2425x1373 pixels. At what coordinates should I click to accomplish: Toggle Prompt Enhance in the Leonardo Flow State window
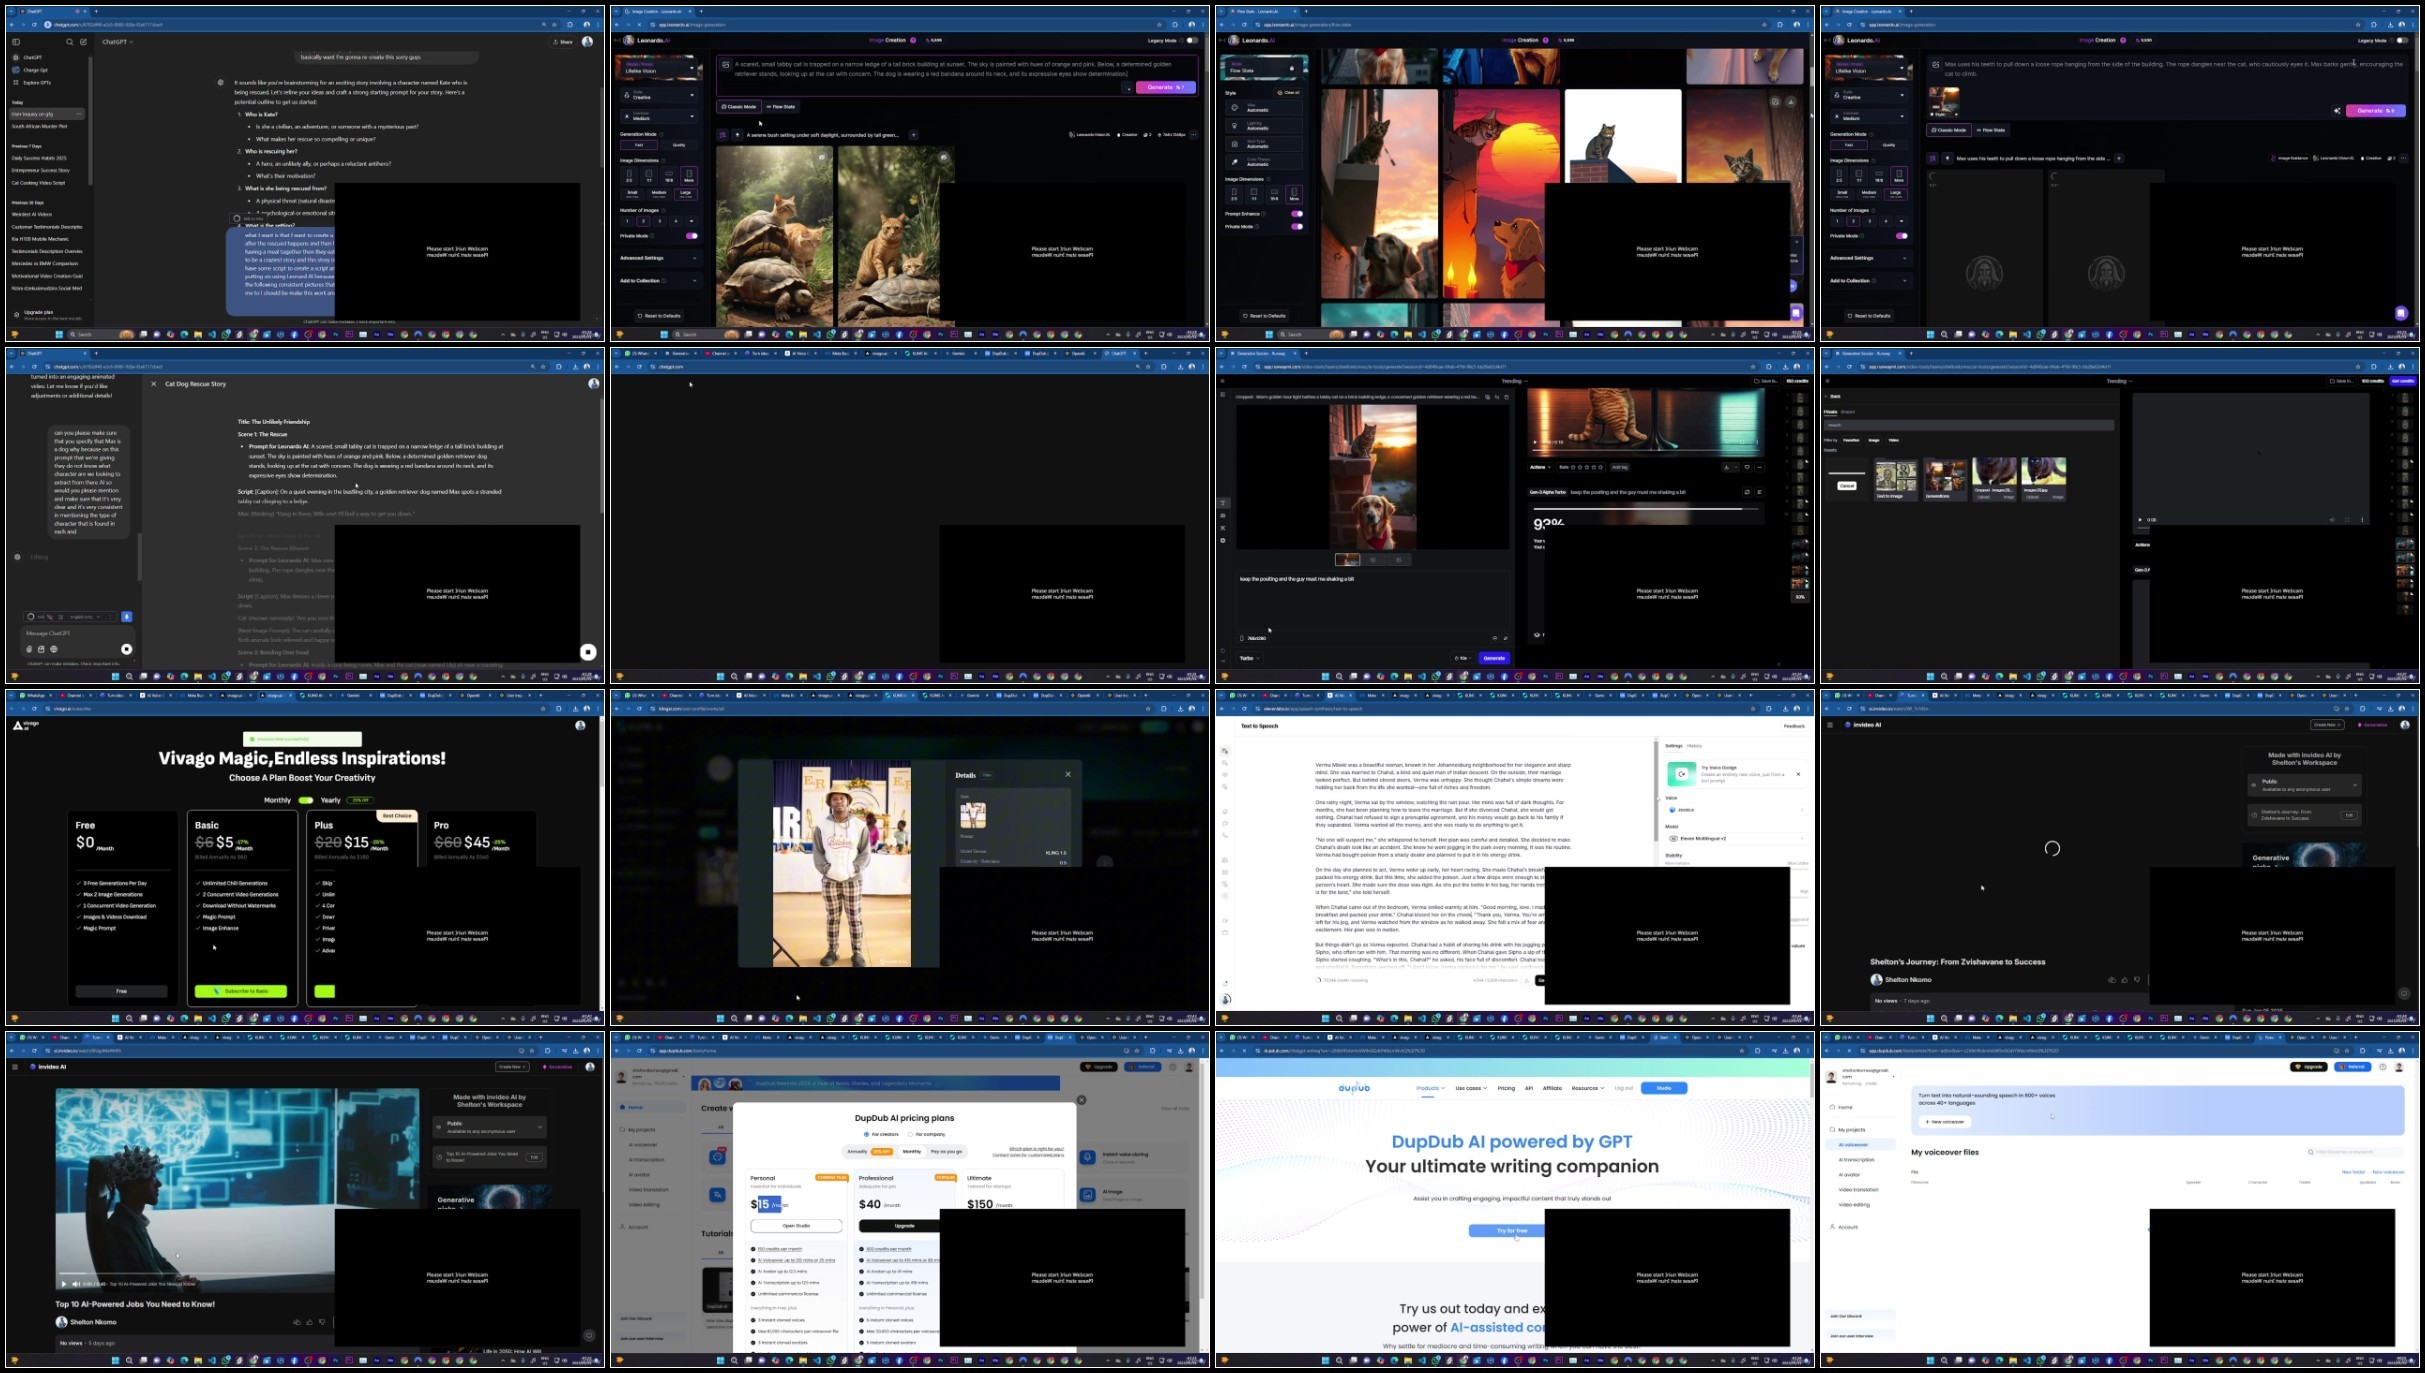(x=1297, y=213)
